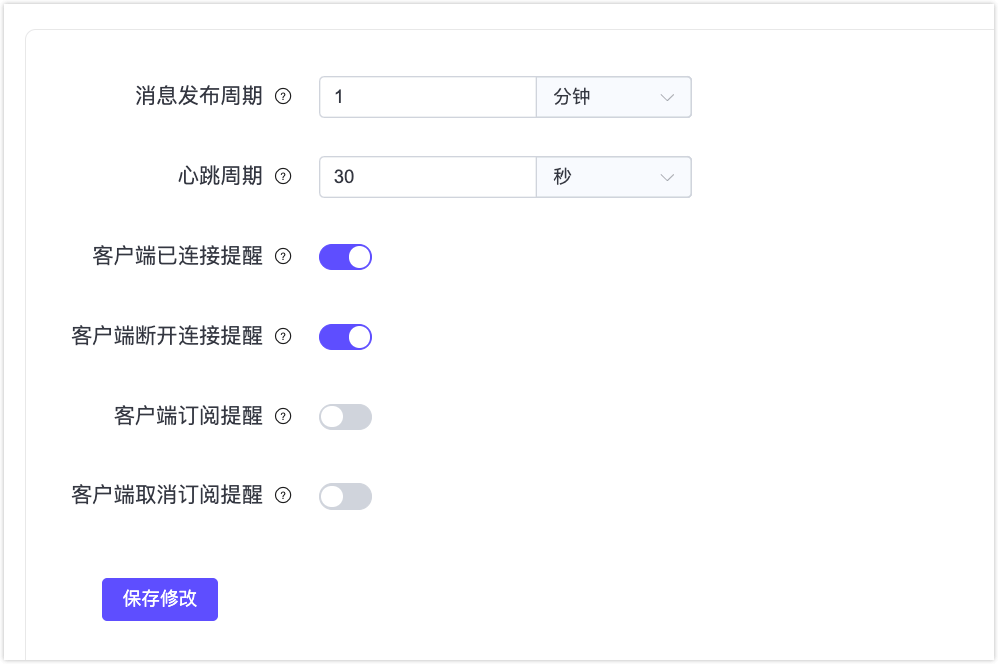This screenshot has height=664, width=998.
Task: Click the 保存修改 save button
Action: coord(159,599)
